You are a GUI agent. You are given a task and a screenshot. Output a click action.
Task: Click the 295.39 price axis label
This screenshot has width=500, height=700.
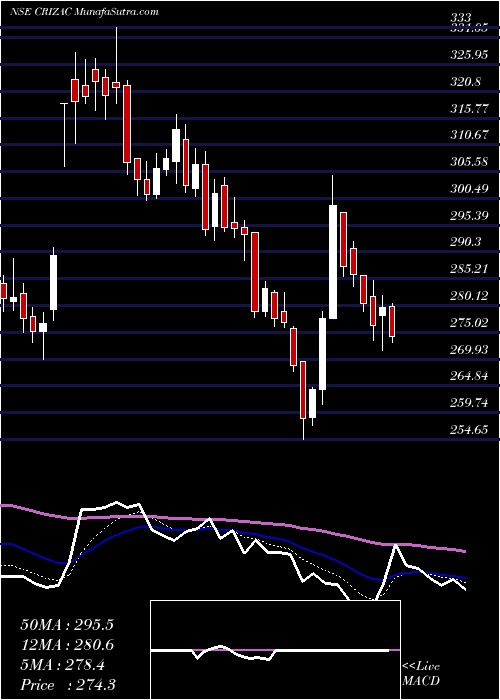tap(469, 216)
